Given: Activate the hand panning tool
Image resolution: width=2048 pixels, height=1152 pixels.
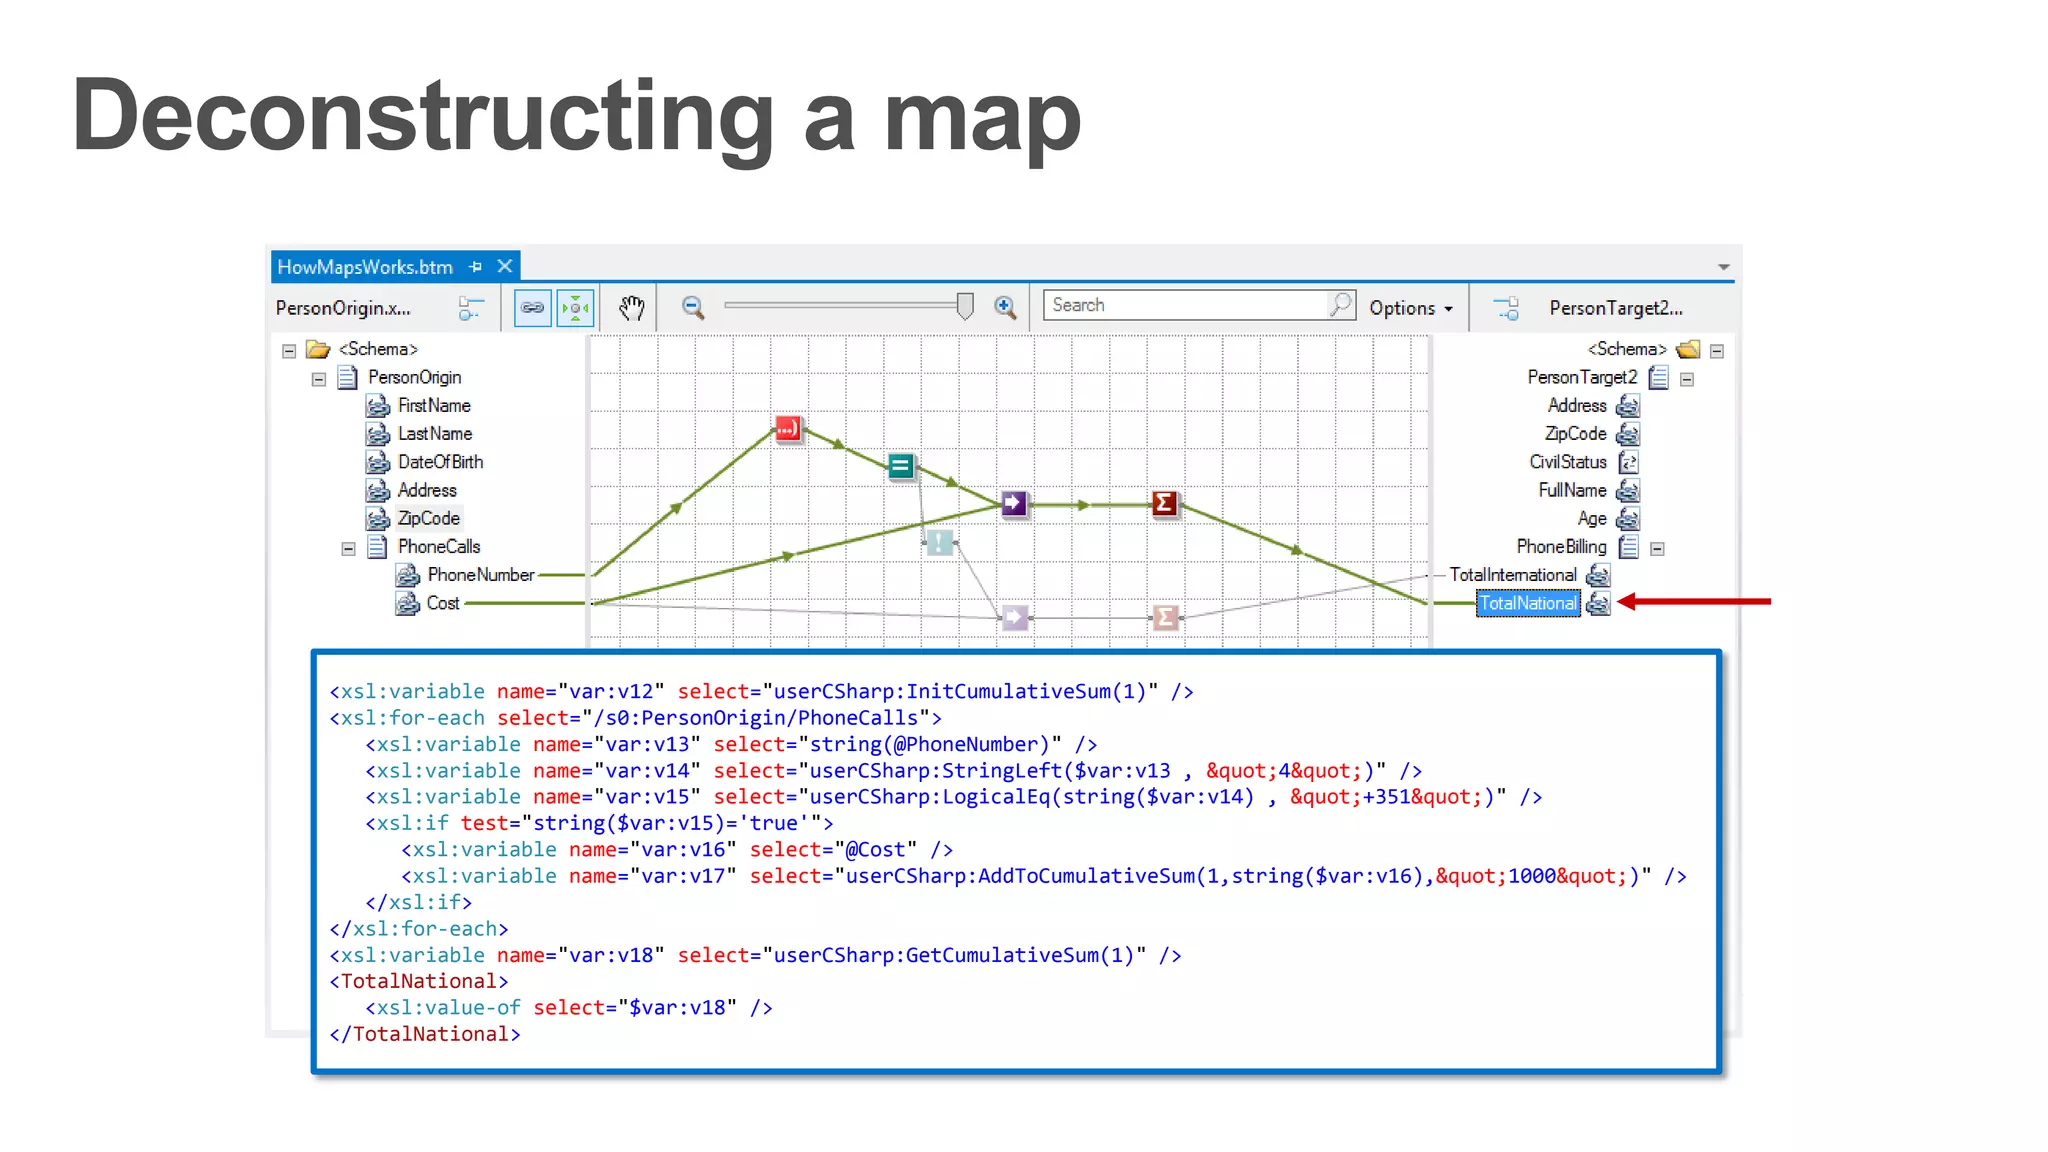Looking at the screenshot, I should (x=631, y=308).
